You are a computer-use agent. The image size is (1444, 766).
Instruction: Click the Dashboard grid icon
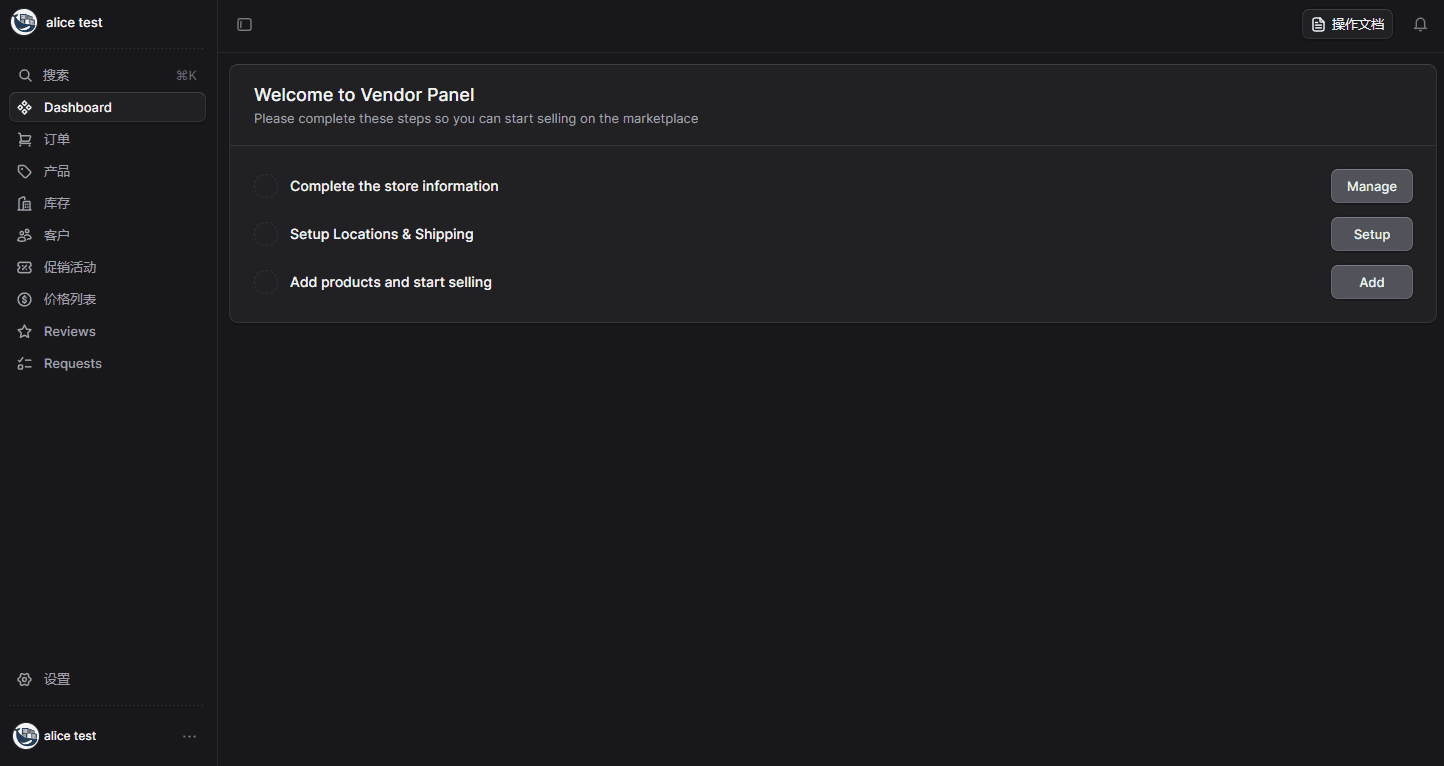(25, 108)
